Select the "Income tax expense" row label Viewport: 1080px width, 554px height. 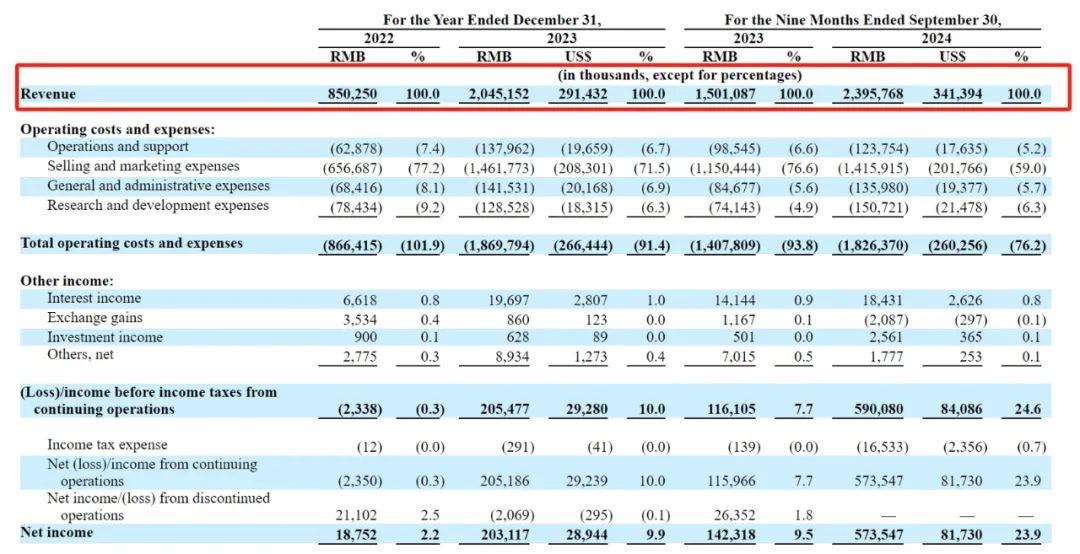pyautogui.click(x=107, y=445)
